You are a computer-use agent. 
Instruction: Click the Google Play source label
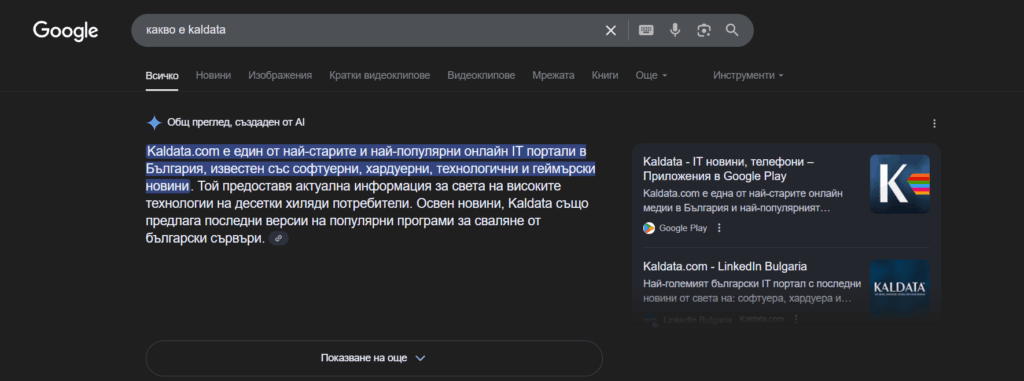coord(683,228)
